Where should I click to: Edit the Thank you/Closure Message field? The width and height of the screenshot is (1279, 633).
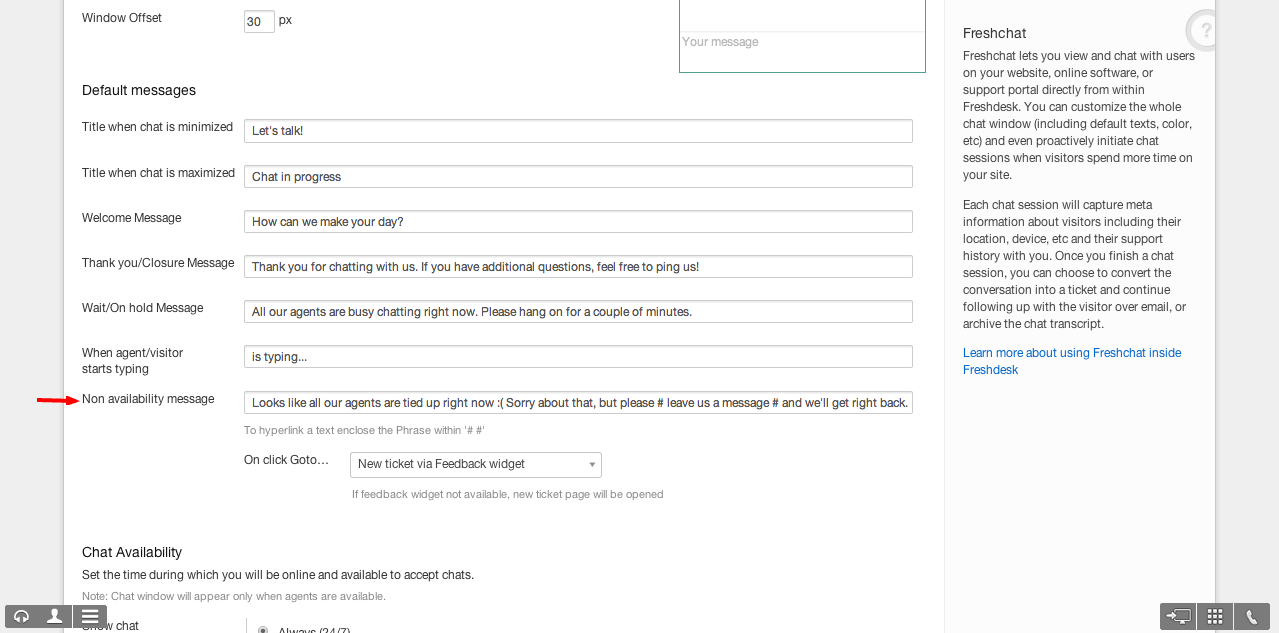pos(578,267)
